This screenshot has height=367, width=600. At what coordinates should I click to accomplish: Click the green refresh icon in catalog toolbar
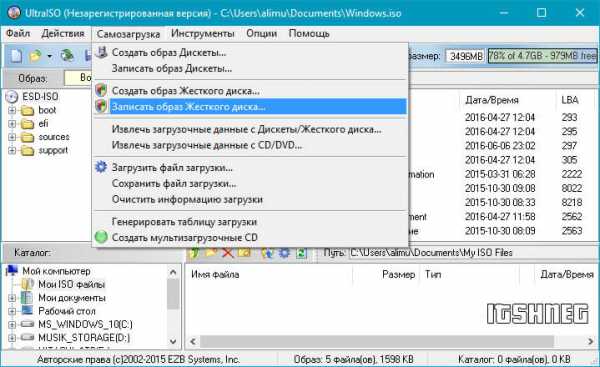(x=302, y=253)
